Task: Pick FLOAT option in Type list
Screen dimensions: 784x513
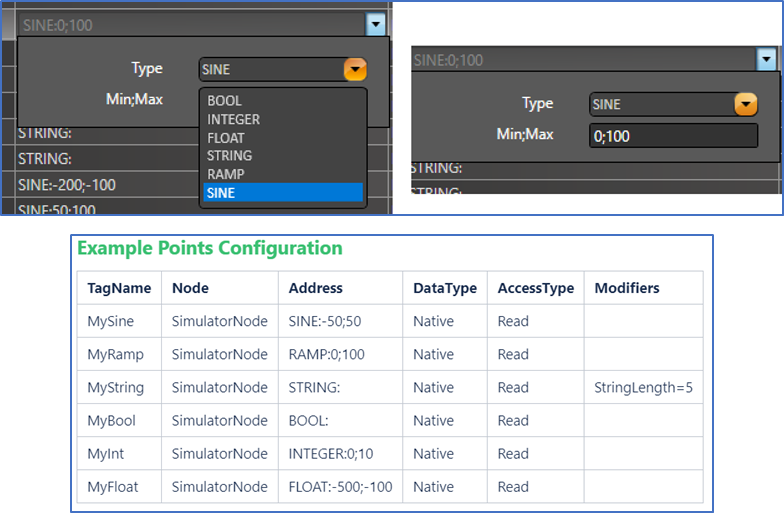Action: [x=226, y=138]
